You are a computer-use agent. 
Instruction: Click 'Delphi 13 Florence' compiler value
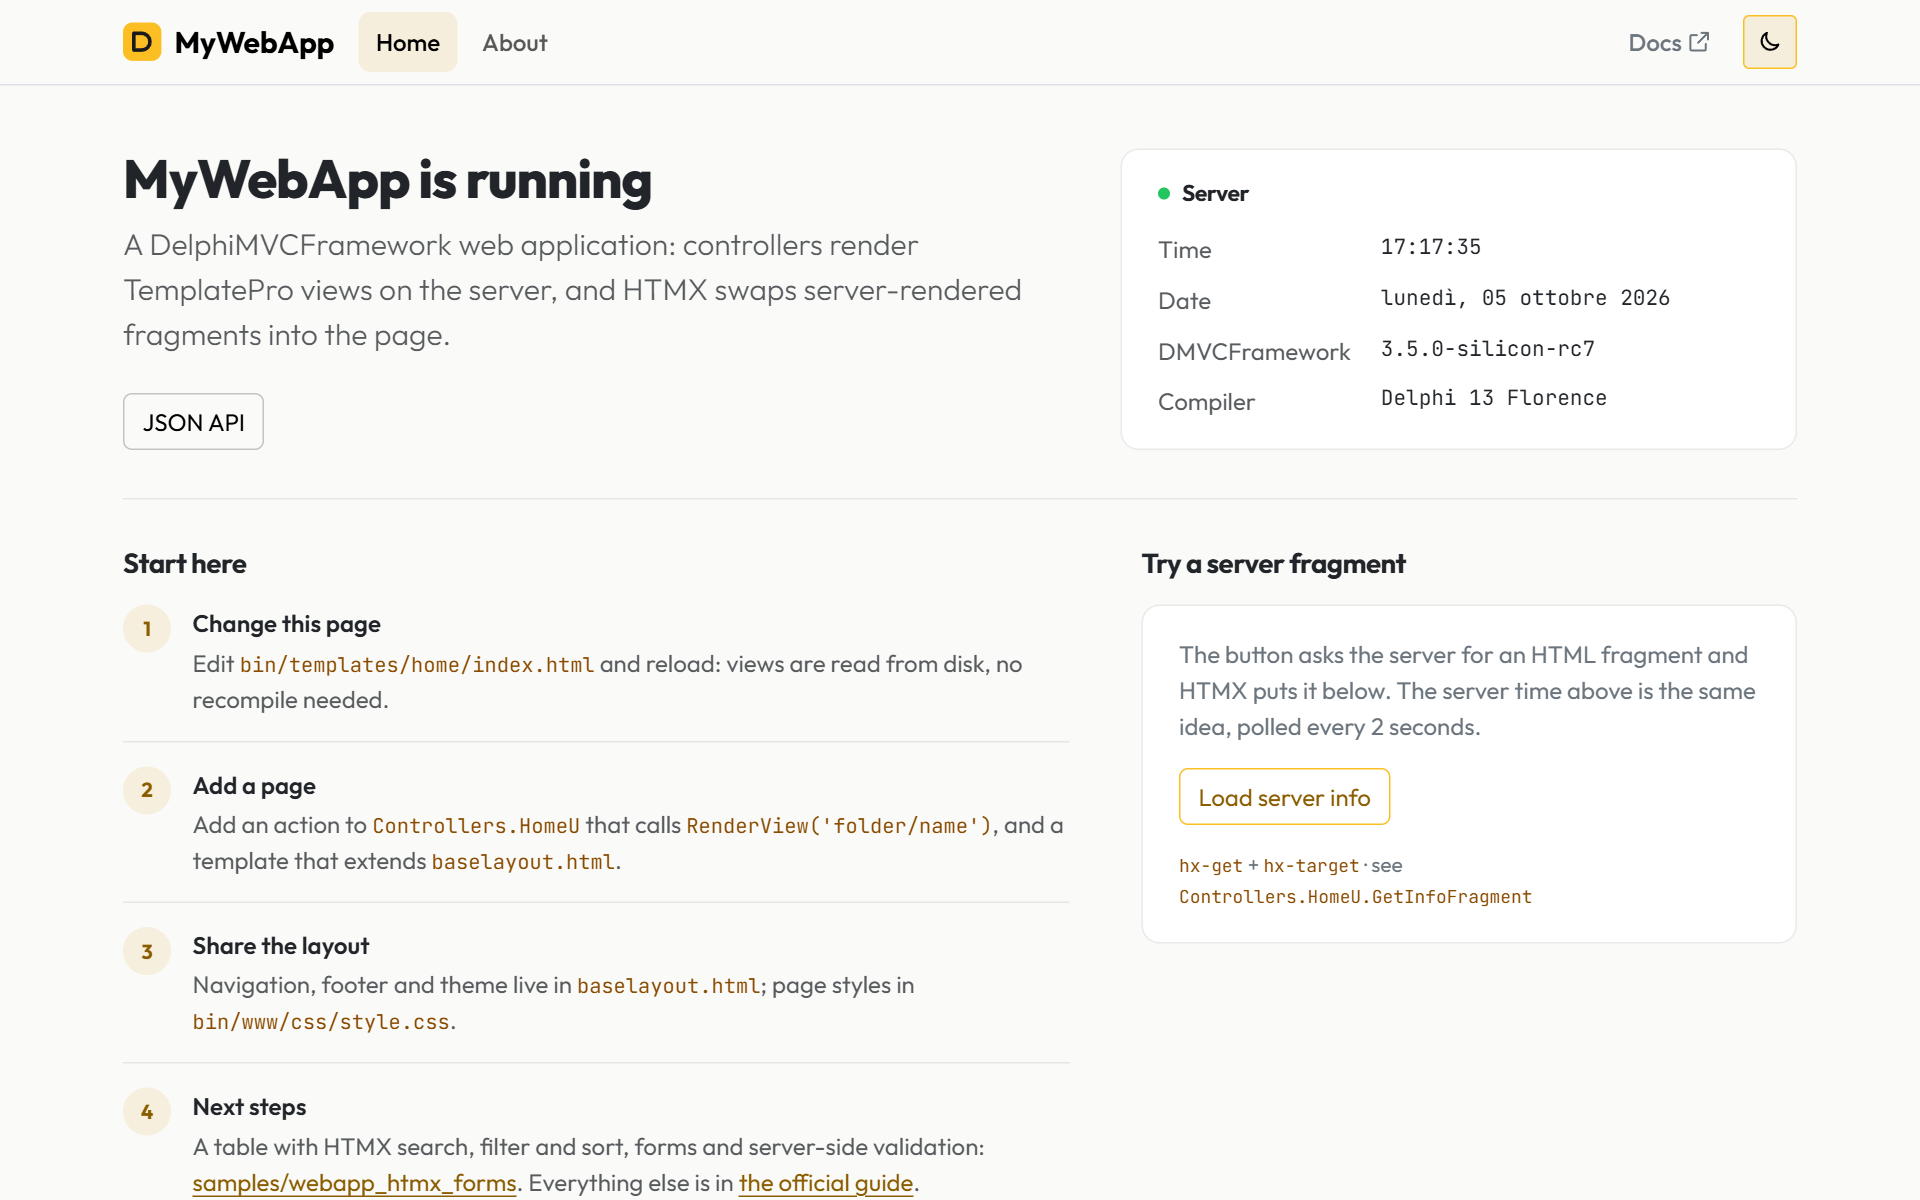click(1494, 398)
